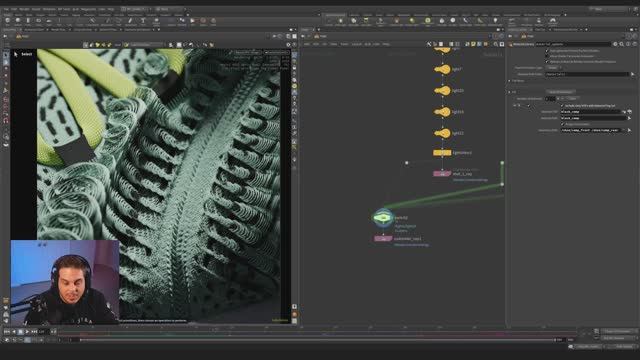Open the Render menu

[x=24, y=9]
